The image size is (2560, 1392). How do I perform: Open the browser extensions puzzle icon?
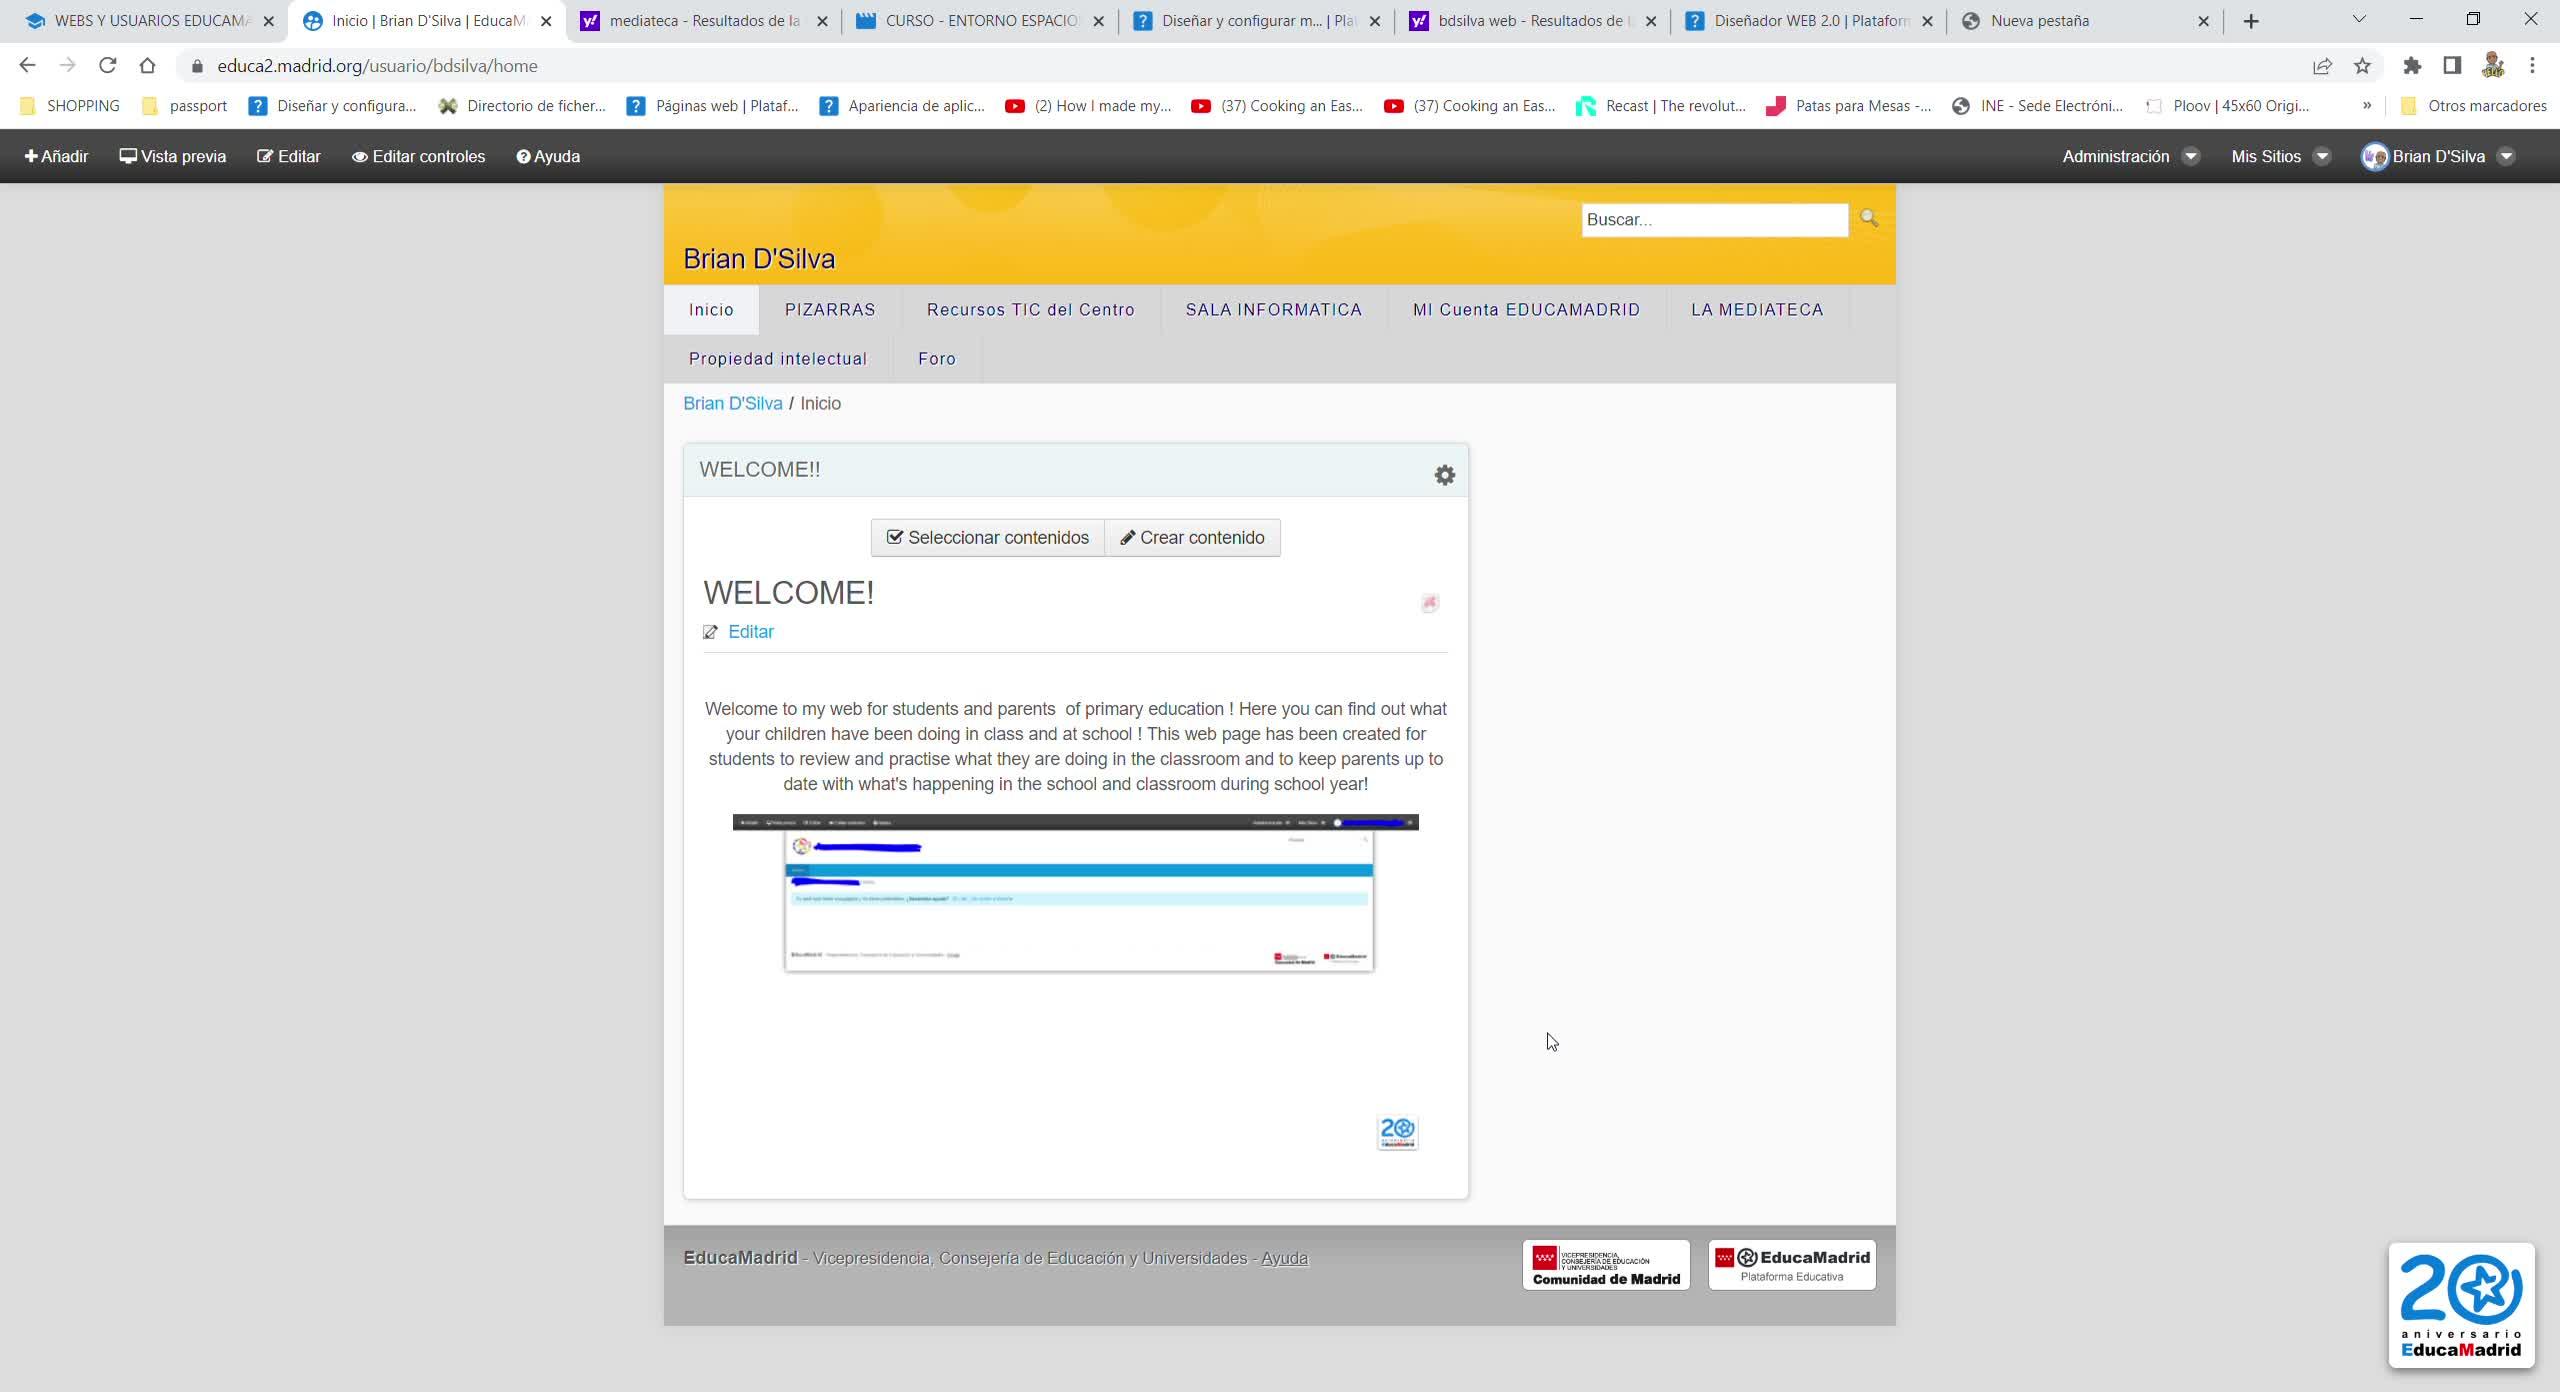click(2412, 66)
